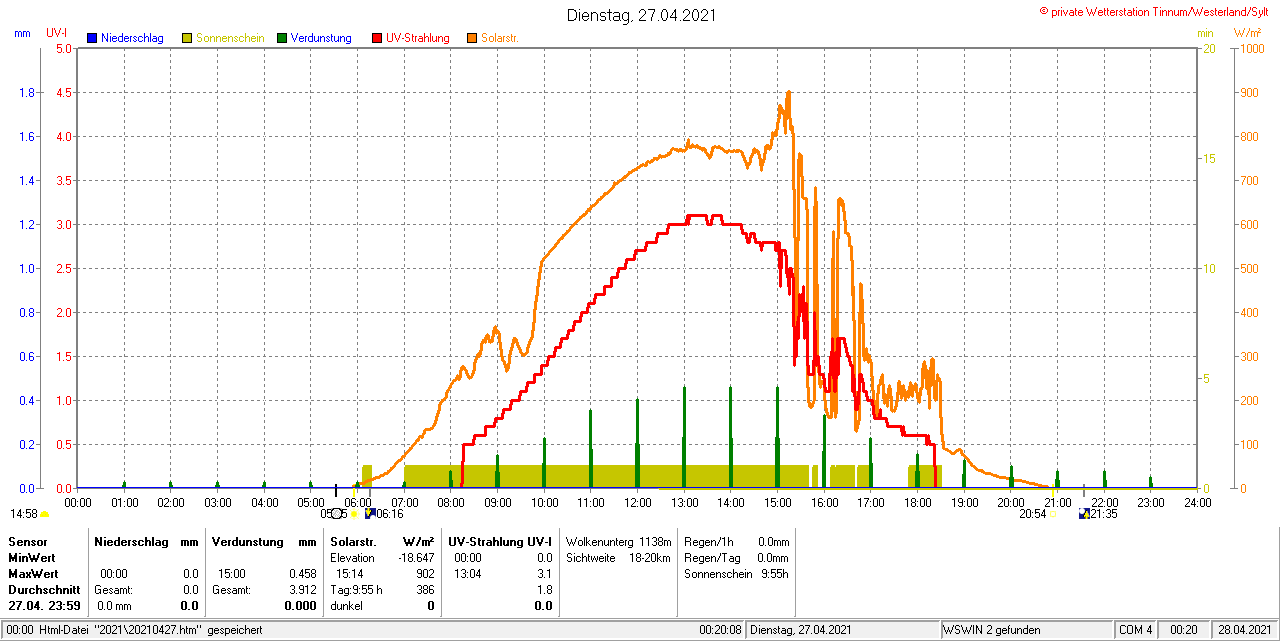Image resolution: width=1280 pixels, height=641 pixels.
Task: Click the 900 value on solar axis
Action: coord(1249,93)
